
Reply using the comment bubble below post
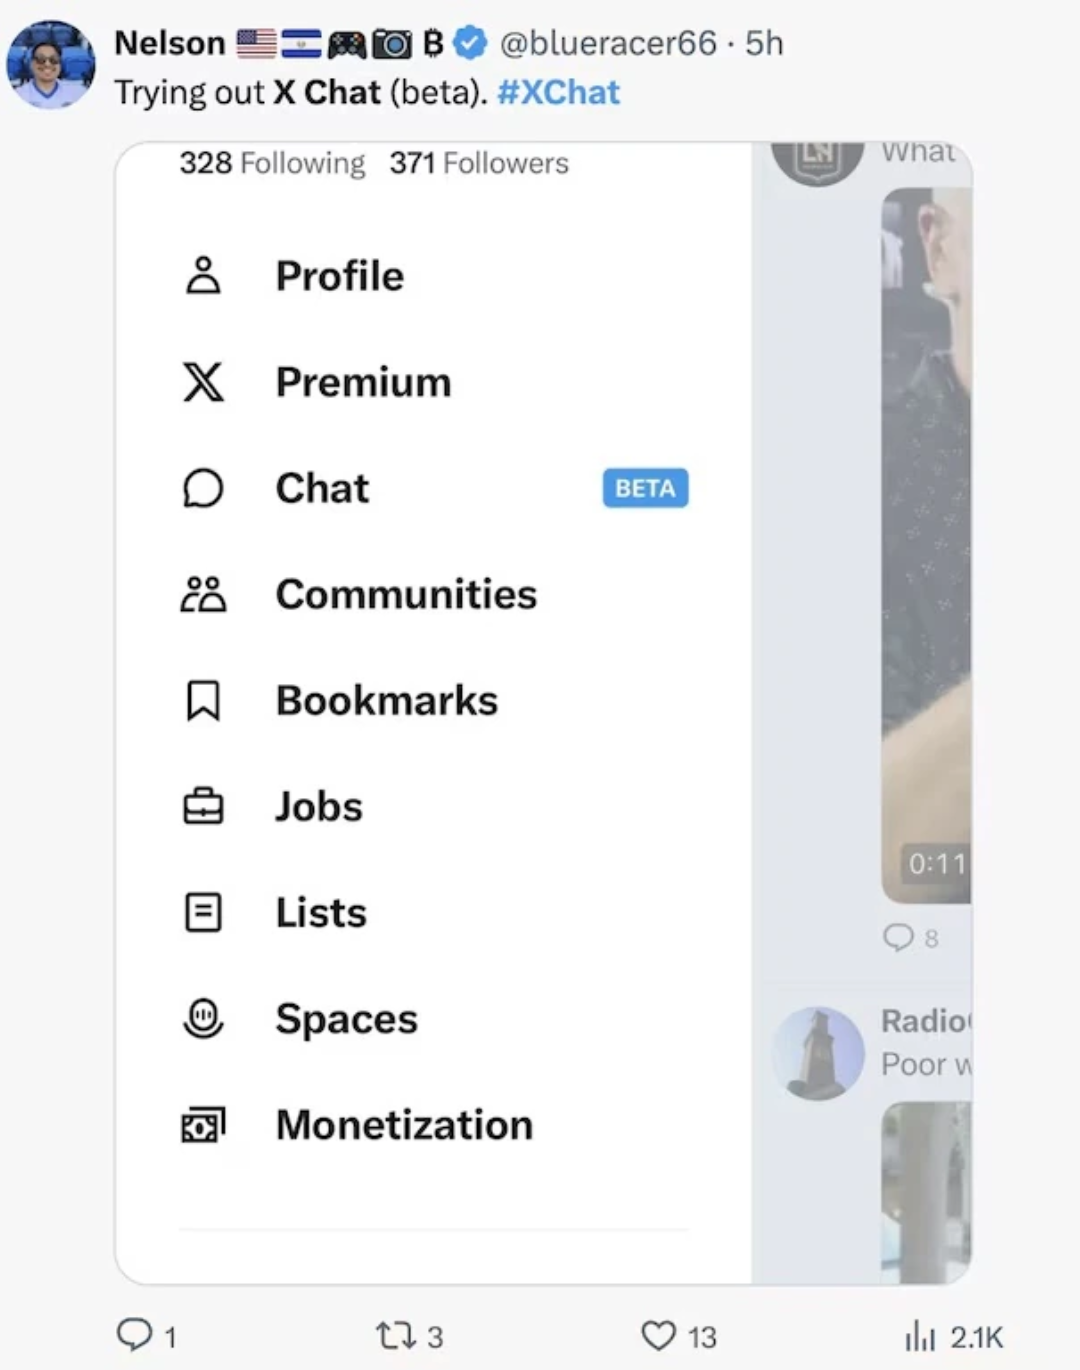[x=134, y=1335]
